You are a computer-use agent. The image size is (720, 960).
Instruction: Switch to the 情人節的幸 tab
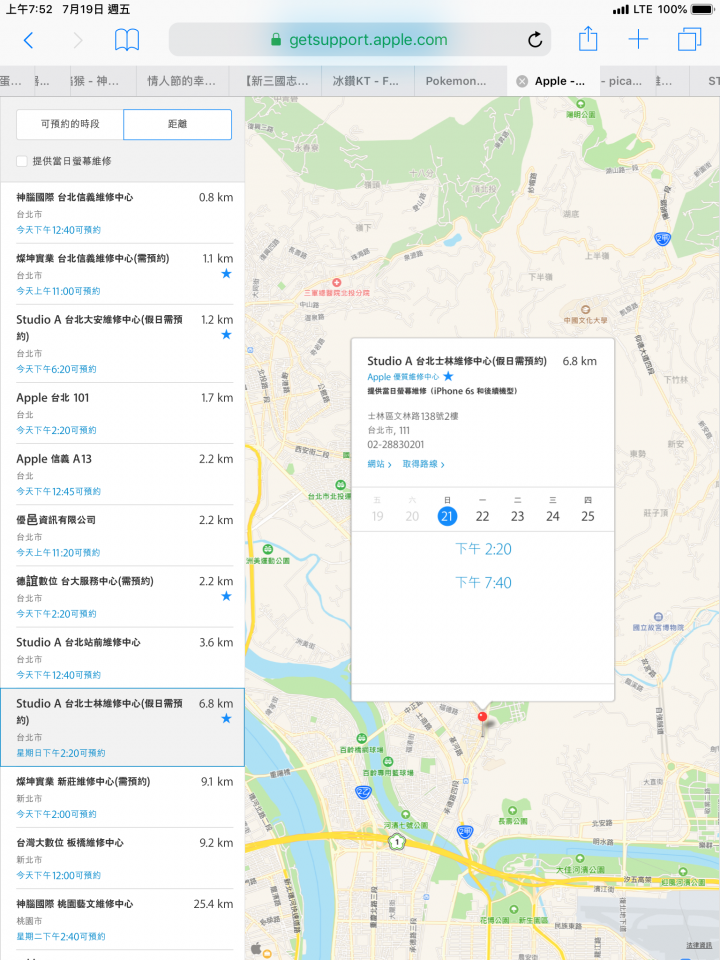(x=182, y=81)
